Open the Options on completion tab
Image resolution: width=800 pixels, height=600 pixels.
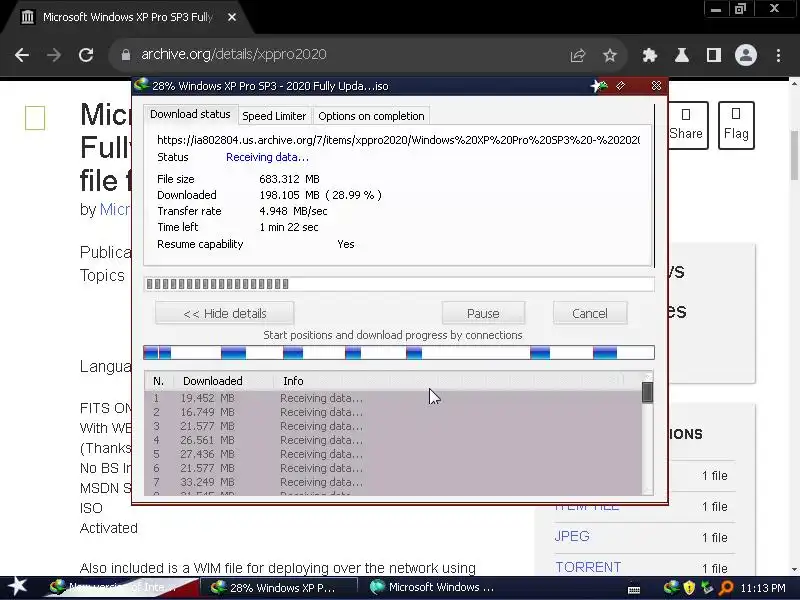(371, 116)
